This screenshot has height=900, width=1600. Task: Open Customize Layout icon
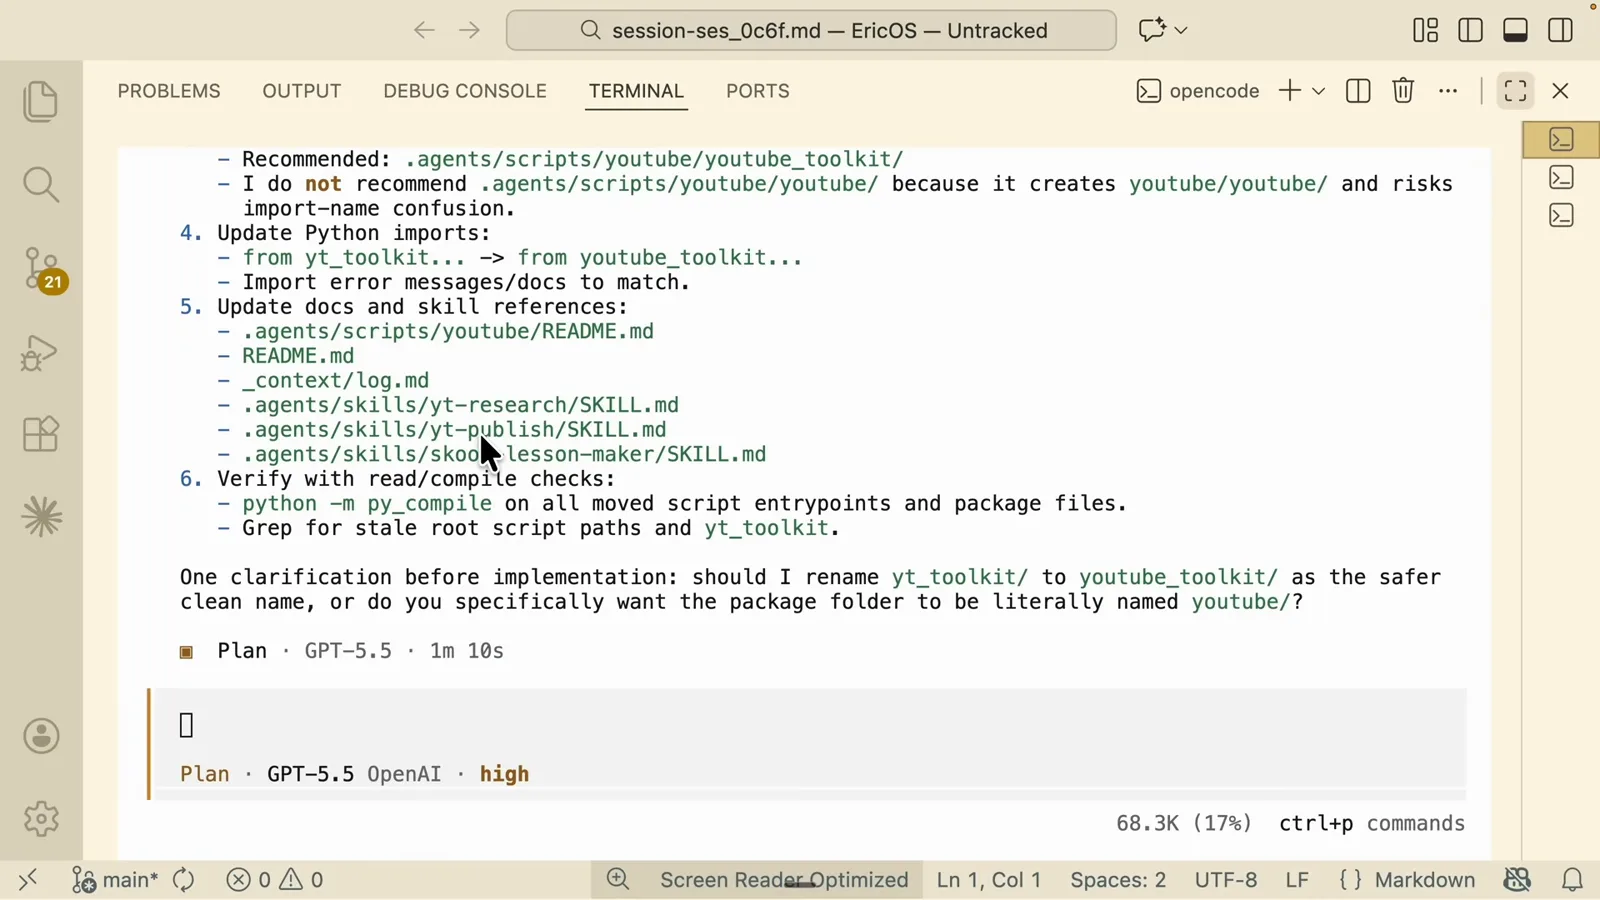tap(1425, 30)
